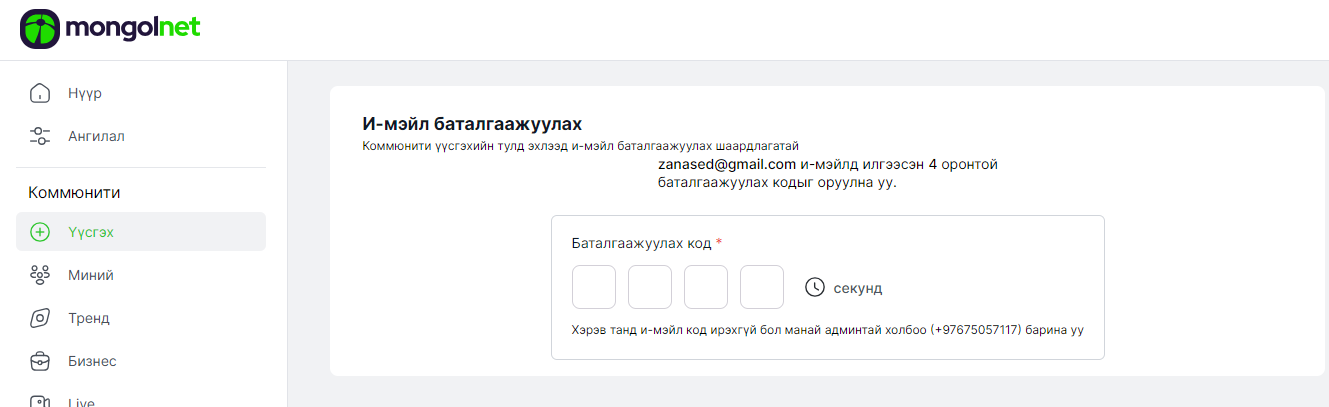Select Ангилал in the sidebar
This screenshot has height=407, width=1329.
click(96, 136)
